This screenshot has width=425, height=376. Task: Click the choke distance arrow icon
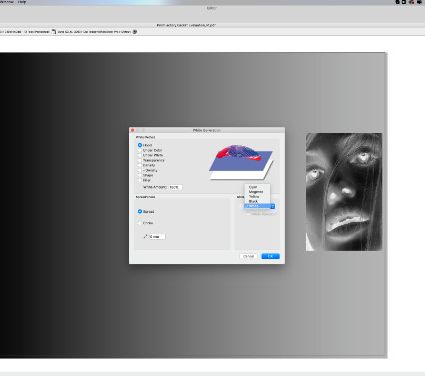[145, 236]
